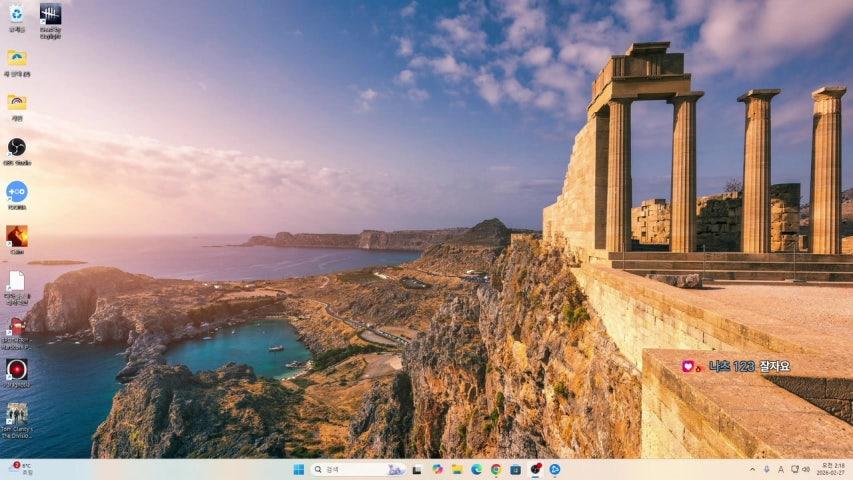Open Copilot from the taskbar
This screenshot has height=480, width=853.
tap(437, 469)
